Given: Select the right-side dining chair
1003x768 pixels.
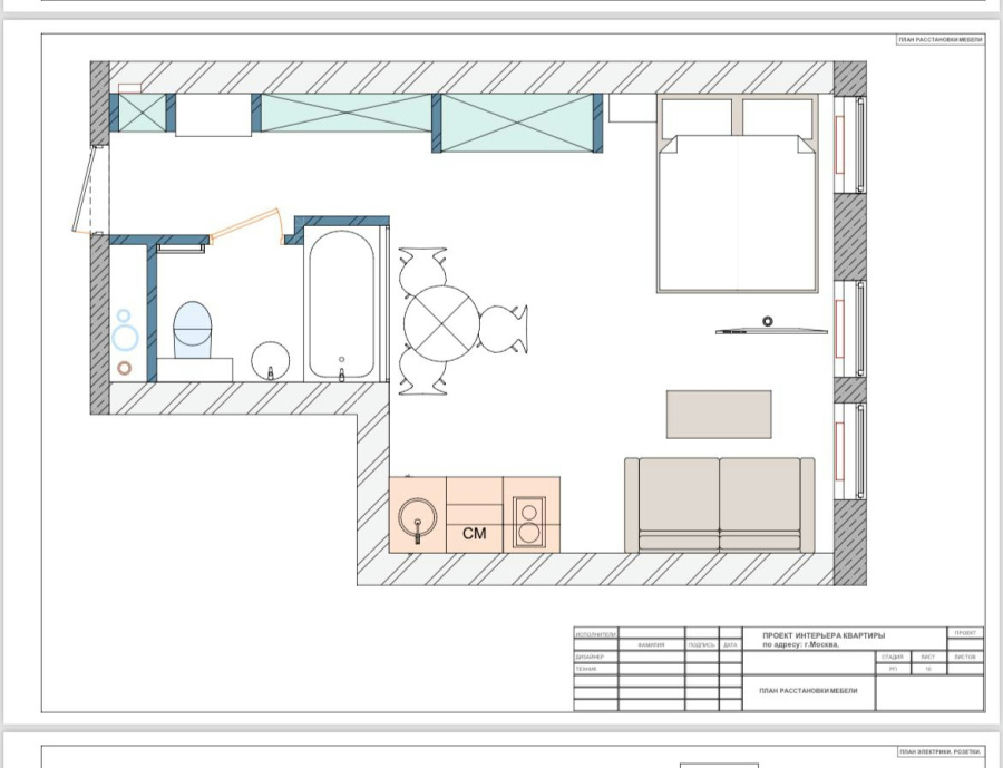Looking at the screenshot, I should tap(502, 328).
